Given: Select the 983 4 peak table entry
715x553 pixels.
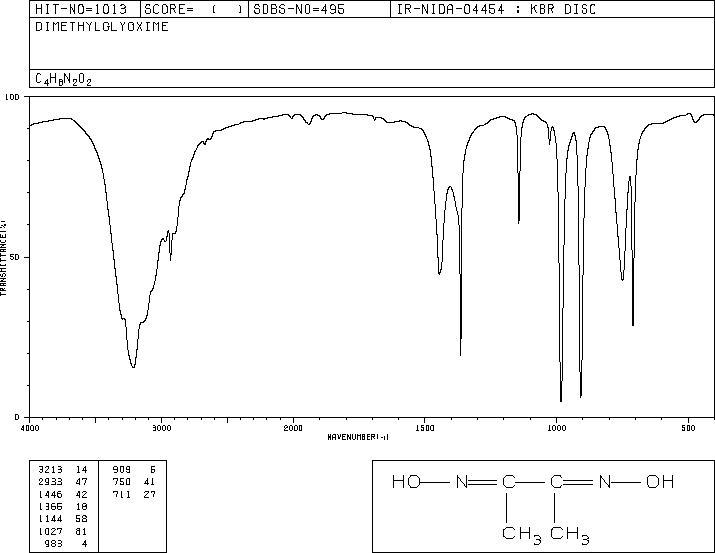Looking at the screenshot, I should pyautogui.click(x=65, y=543).
